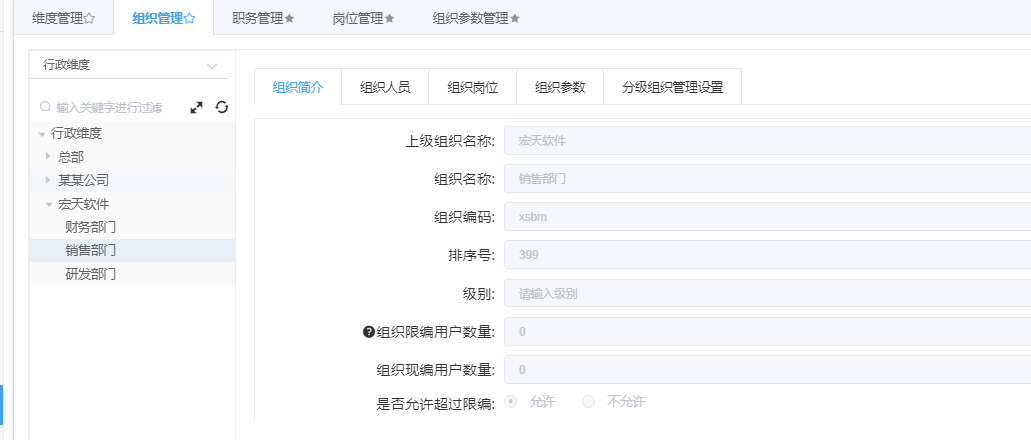Select 财务部门 in the organization tree
1031x440 pixels.
(91, 226)
